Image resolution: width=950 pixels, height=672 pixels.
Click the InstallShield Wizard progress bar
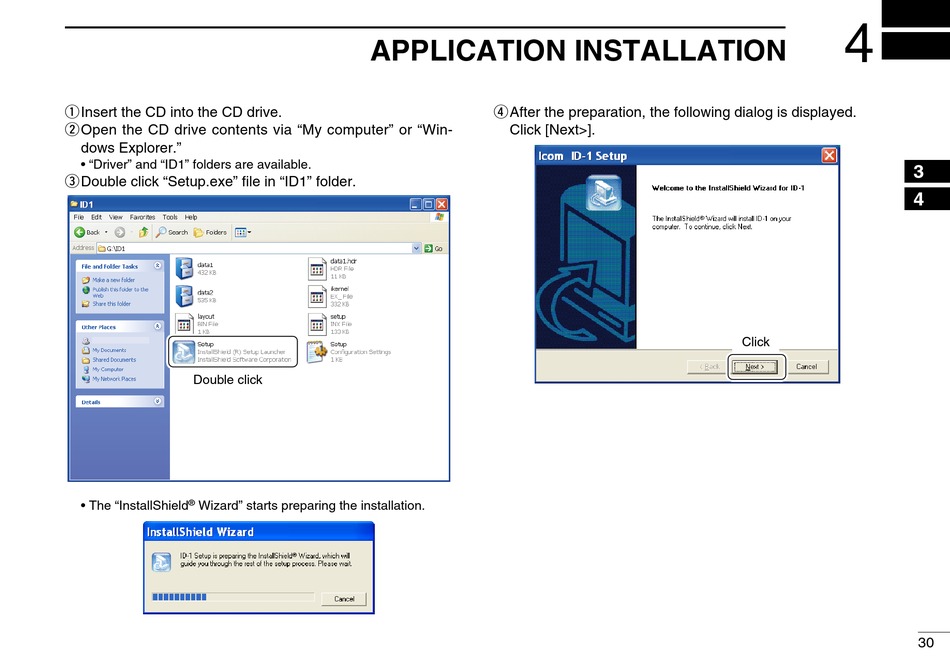coord(233,597)
